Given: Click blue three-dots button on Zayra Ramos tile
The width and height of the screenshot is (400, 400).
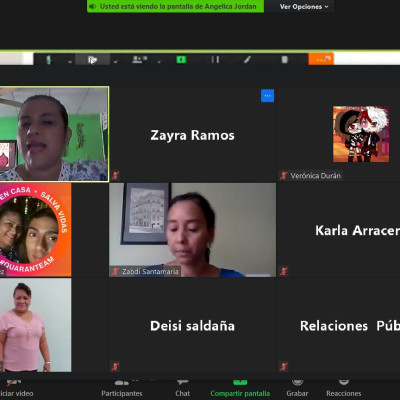Looking at the screenshot, I should 267,96.
